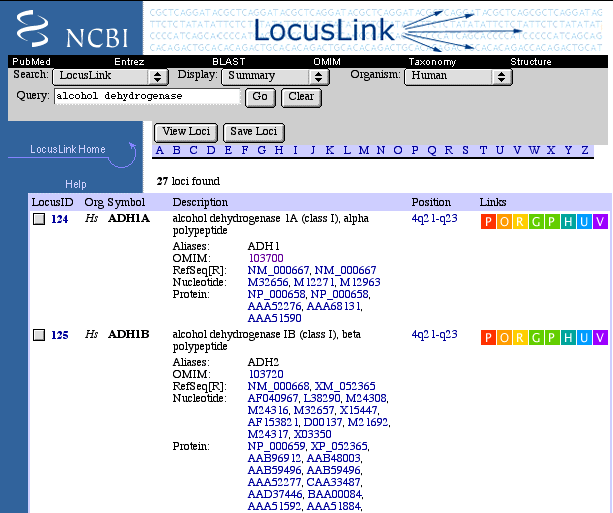Open the Display format dropdown

click(275, 76)
